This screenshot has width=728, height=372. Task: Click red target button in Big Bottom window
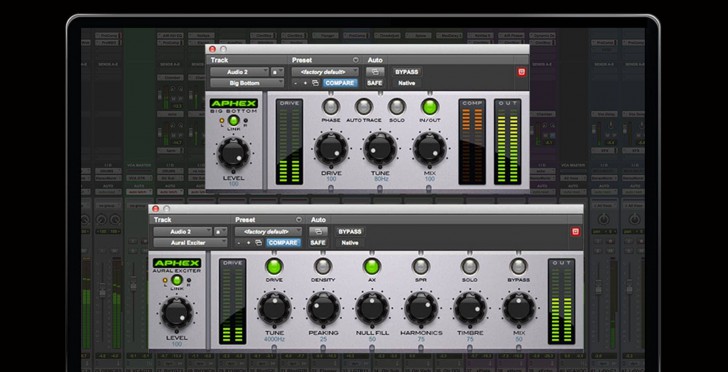coord(522,72)
